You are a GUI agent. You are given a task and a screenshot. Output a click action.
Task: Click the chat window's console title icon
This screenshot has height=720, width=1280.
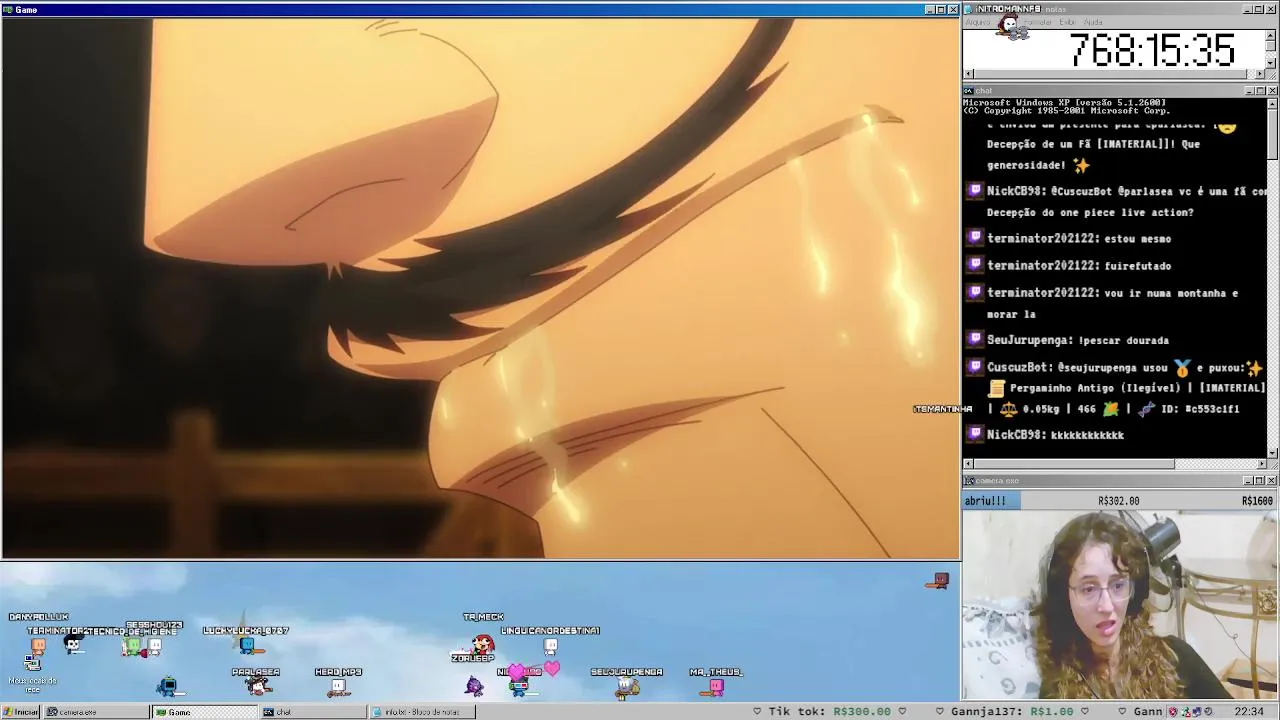pos(969,91)
